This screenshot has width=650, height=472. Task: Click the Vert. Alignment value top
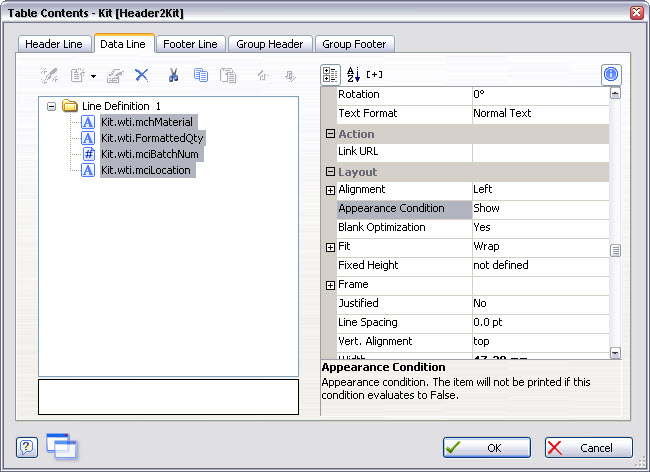[541, 342]
